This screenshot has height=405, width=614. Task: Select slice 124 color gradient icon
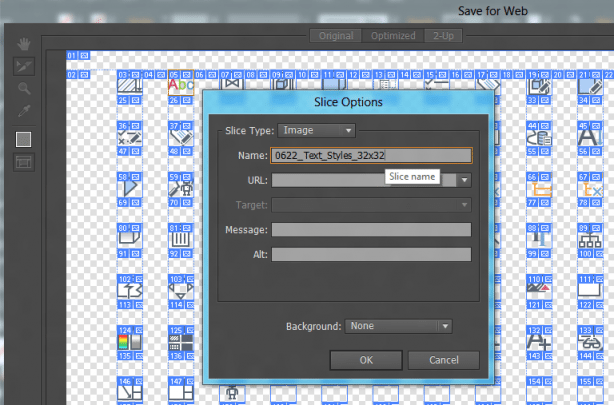tap(130, 342)
